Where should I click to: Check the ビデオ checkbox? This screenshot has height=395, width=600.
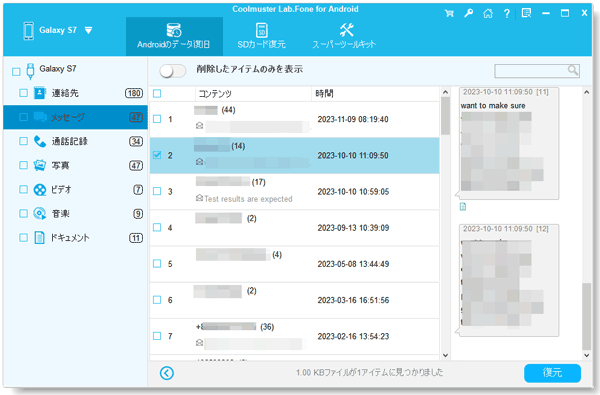click(x=23, y=189)
